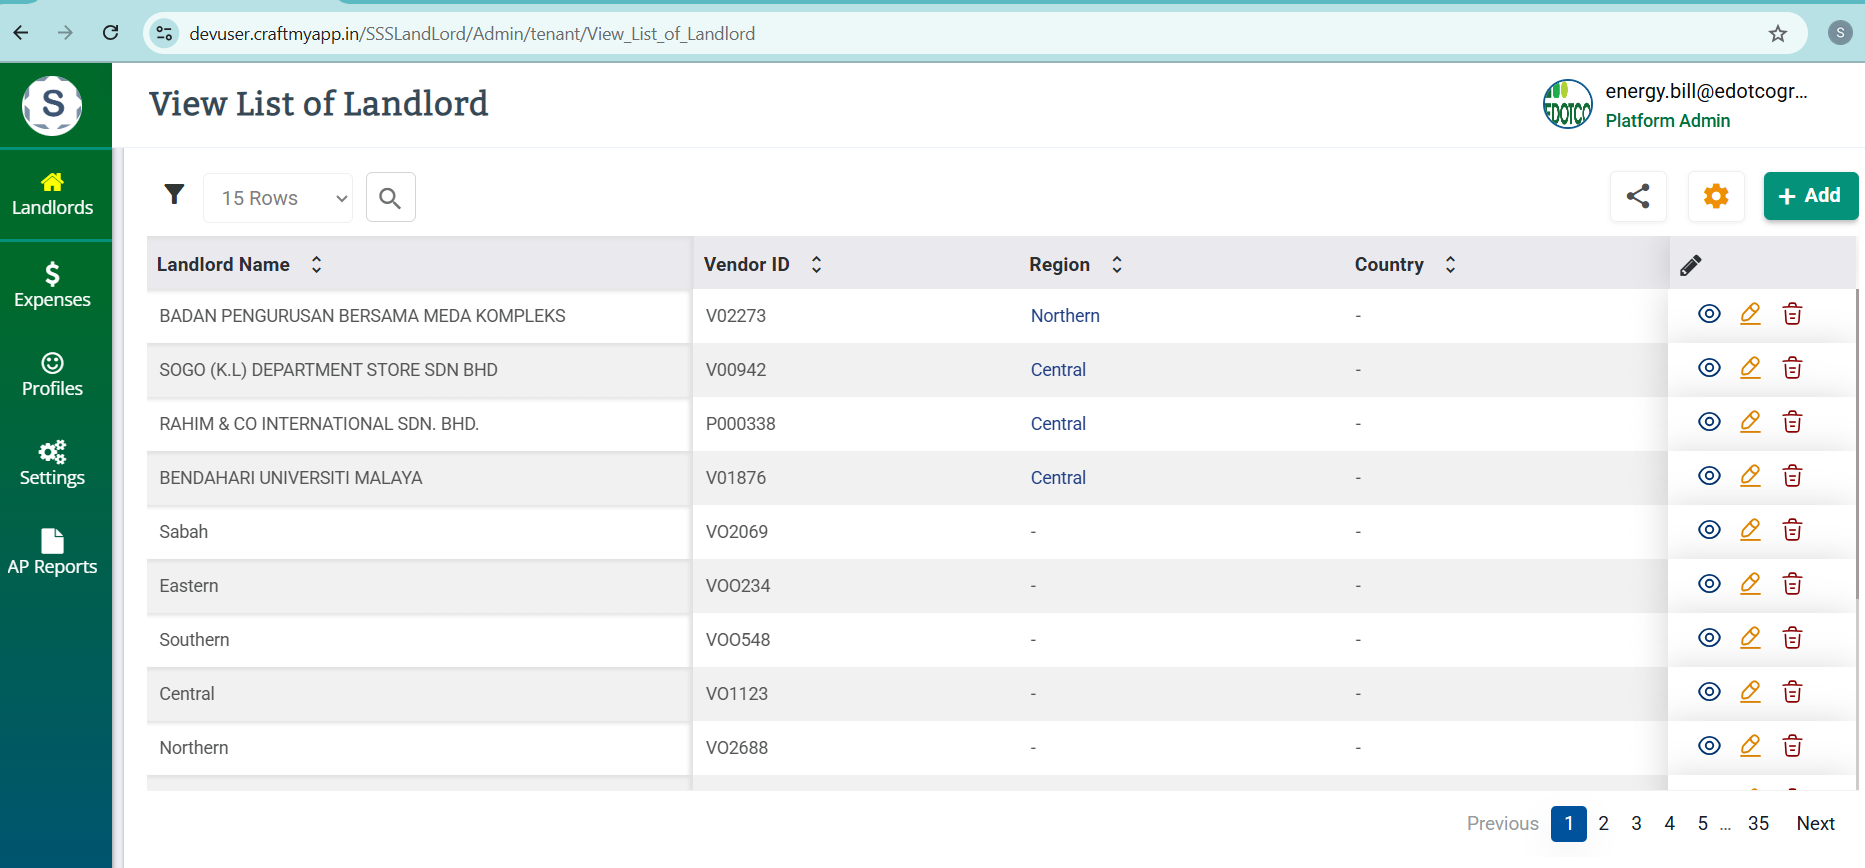This screenshot has height=868, width=1865.
Task: Open Landlords in the sidebar
Action: point(53,195)
